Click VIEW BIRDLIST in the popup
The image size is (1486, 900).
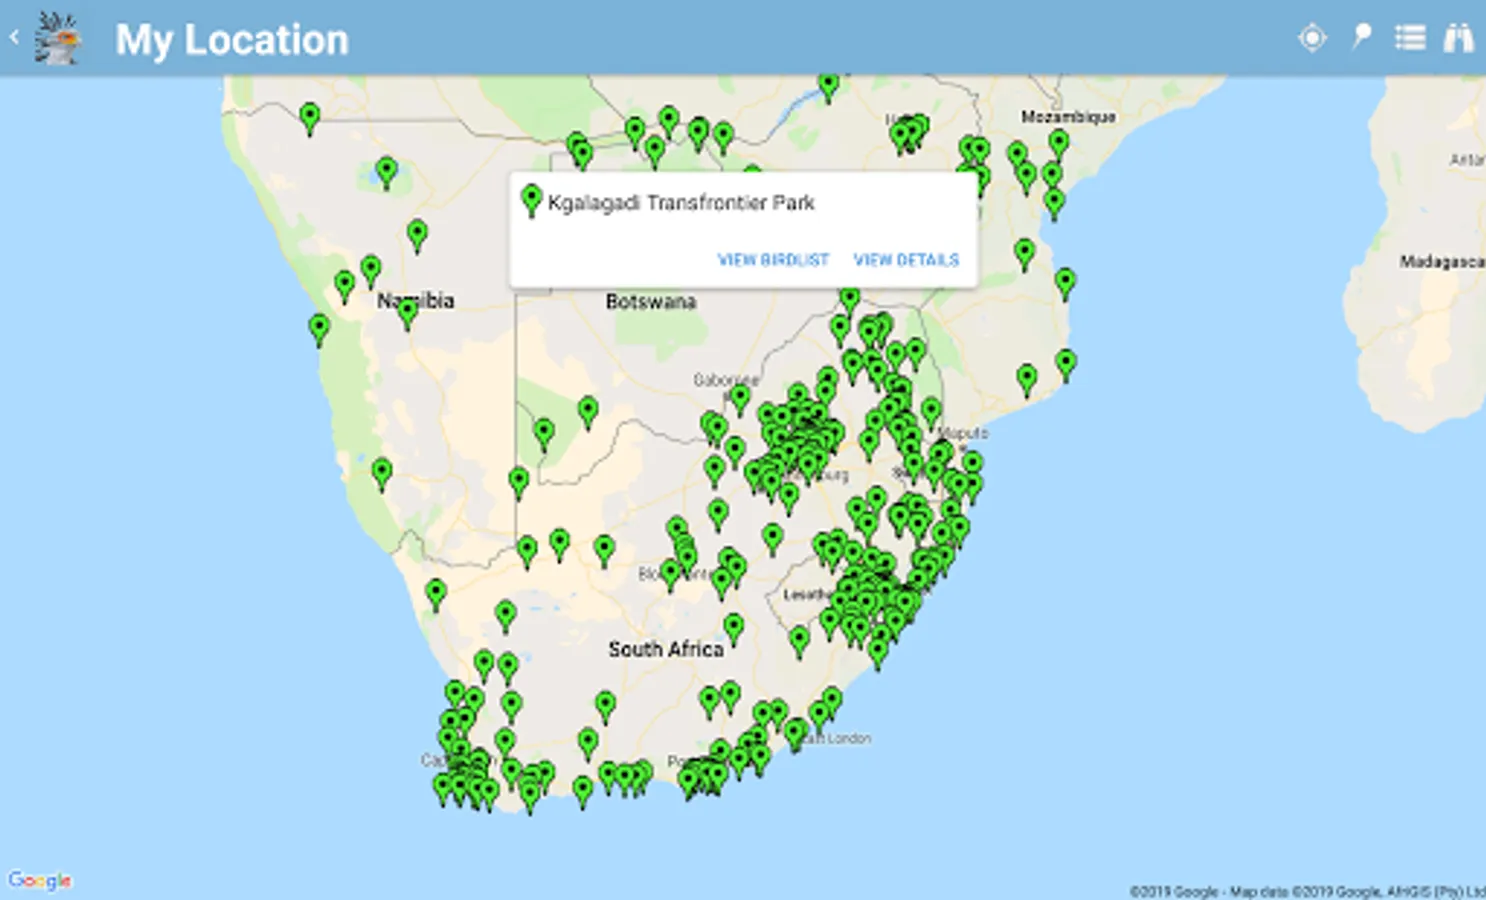pyautogui.click(x=773, y=260)
